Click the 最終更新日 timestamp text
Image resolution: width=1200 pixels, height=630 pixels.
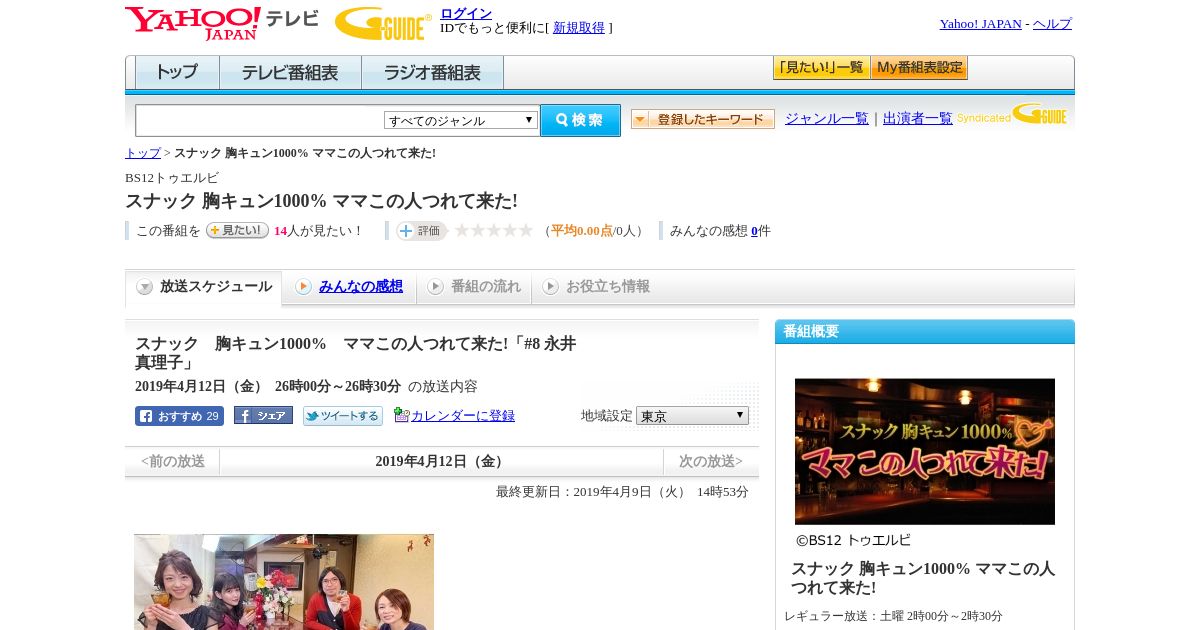click(x=622, y=492)
